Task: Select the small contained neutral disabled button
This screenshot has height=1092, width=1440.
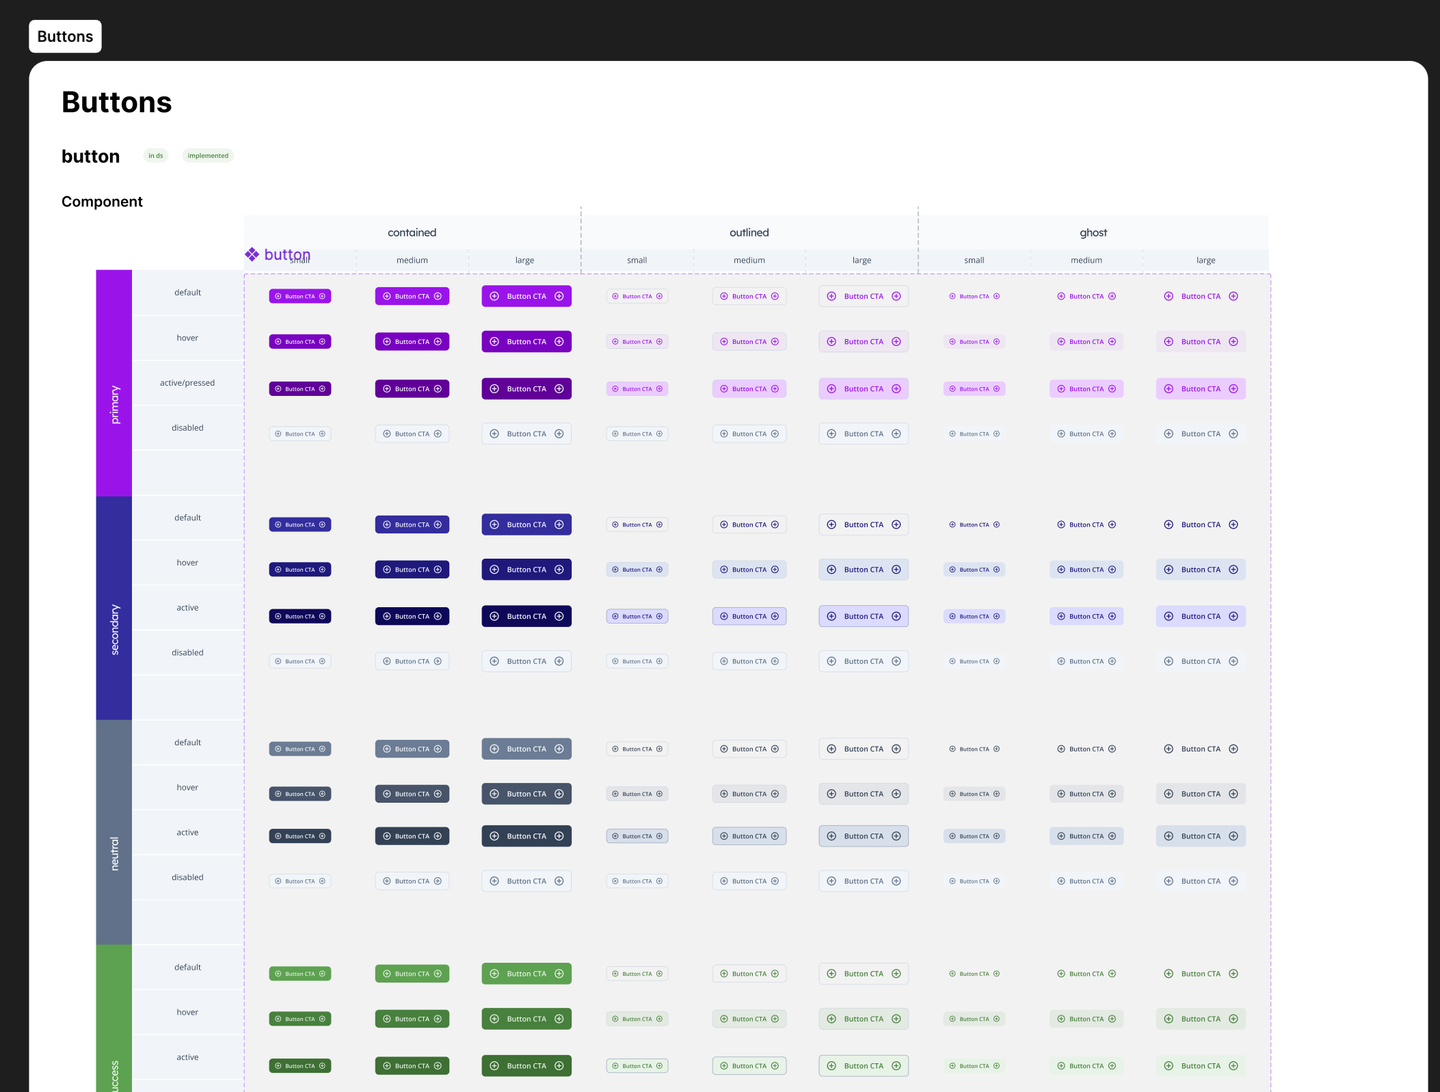Action: [x=300, y=882]
